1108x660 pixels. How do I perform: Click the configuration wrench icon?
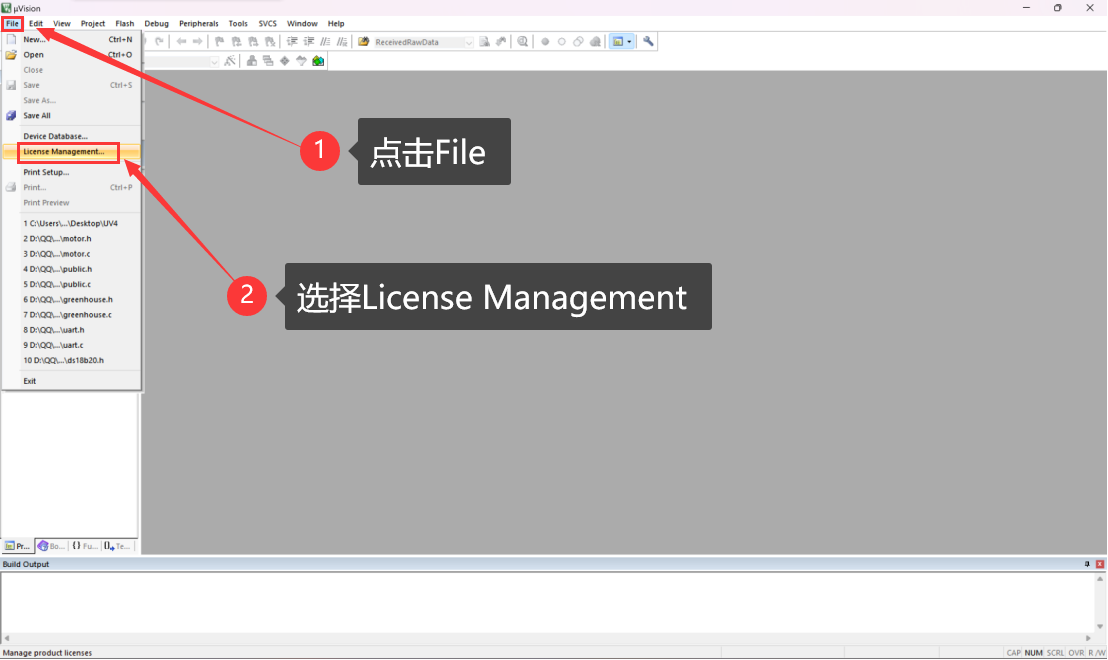click(648, 42)
